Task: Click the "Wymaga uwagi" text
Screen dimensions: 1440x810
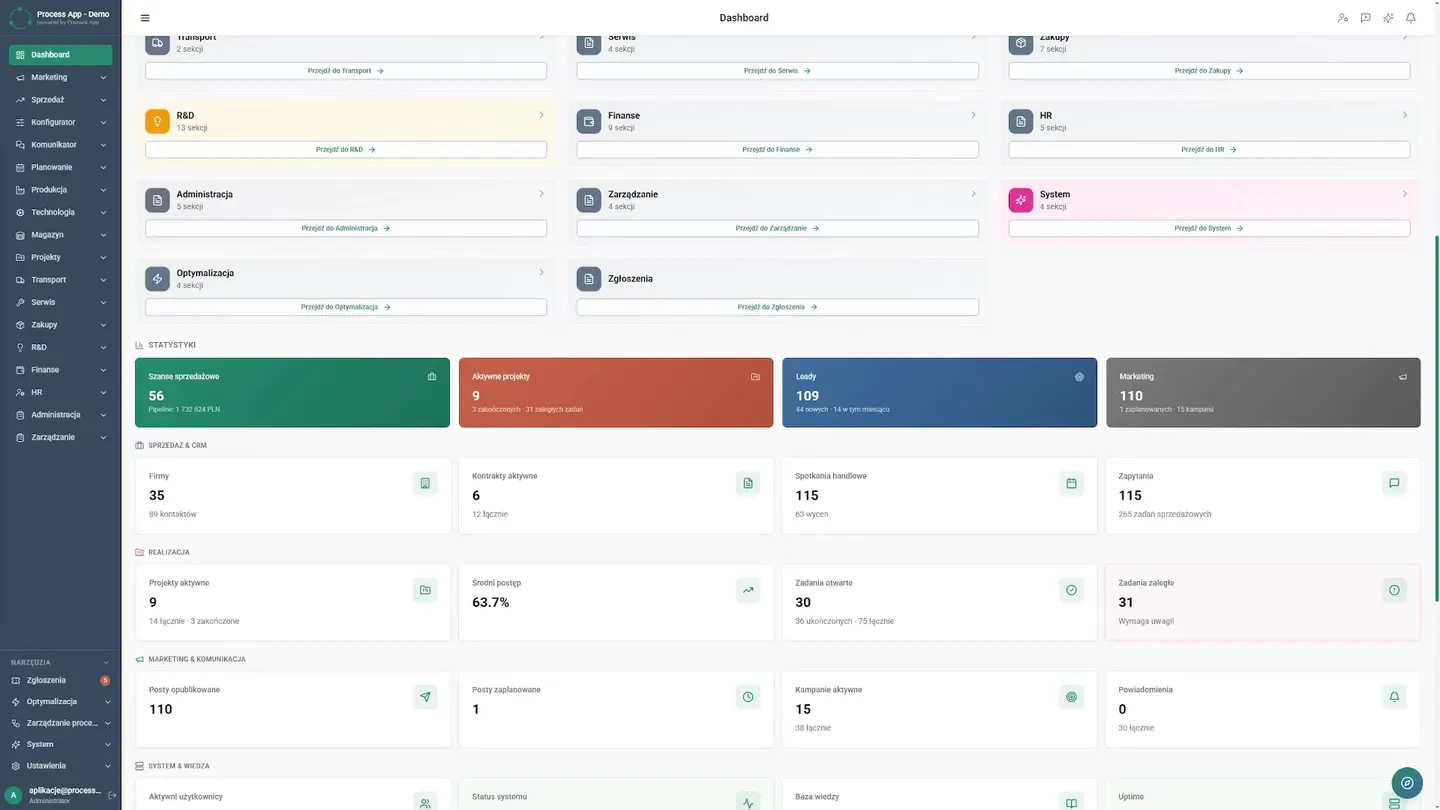Action: (1146, 621)
